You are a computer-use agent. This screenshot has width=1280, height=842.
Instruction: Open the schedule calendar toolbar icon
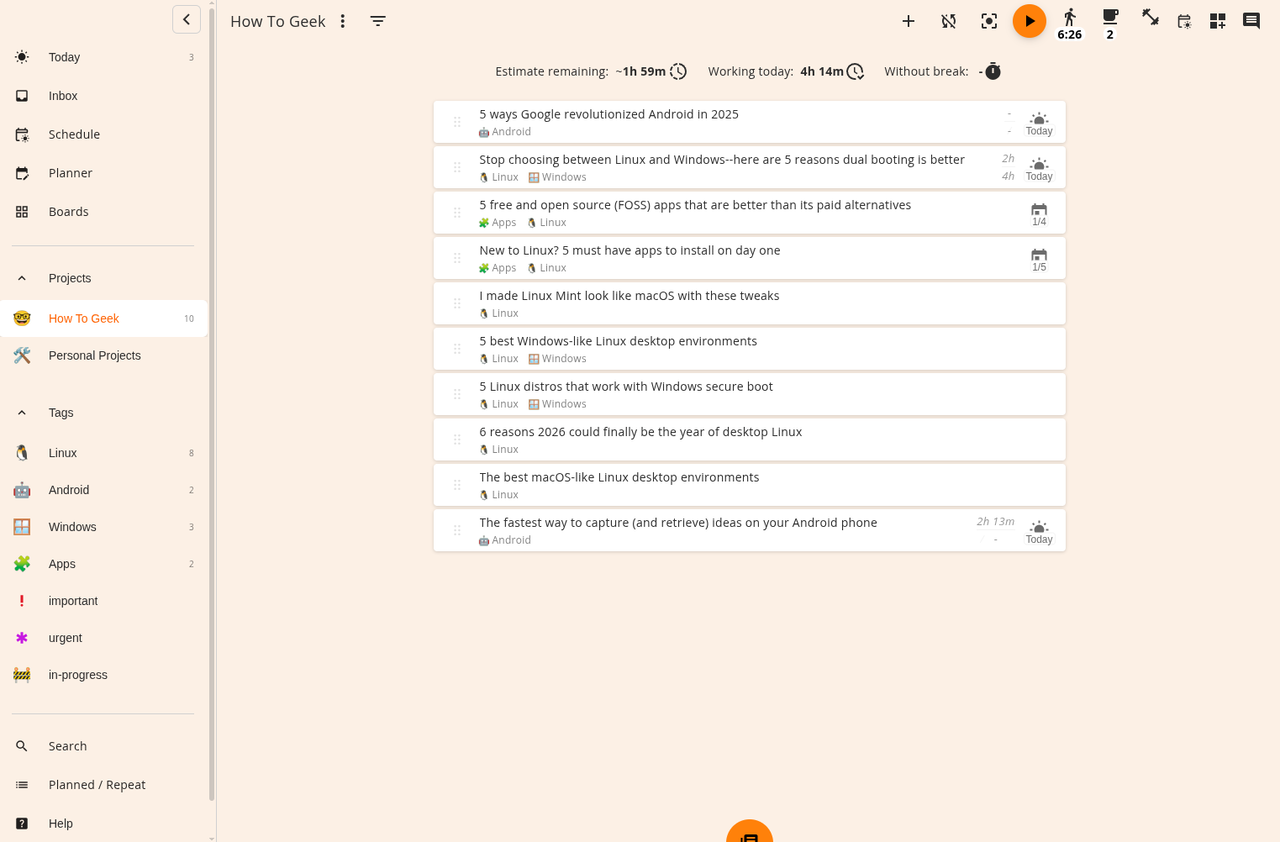(x=1184, y=20)
